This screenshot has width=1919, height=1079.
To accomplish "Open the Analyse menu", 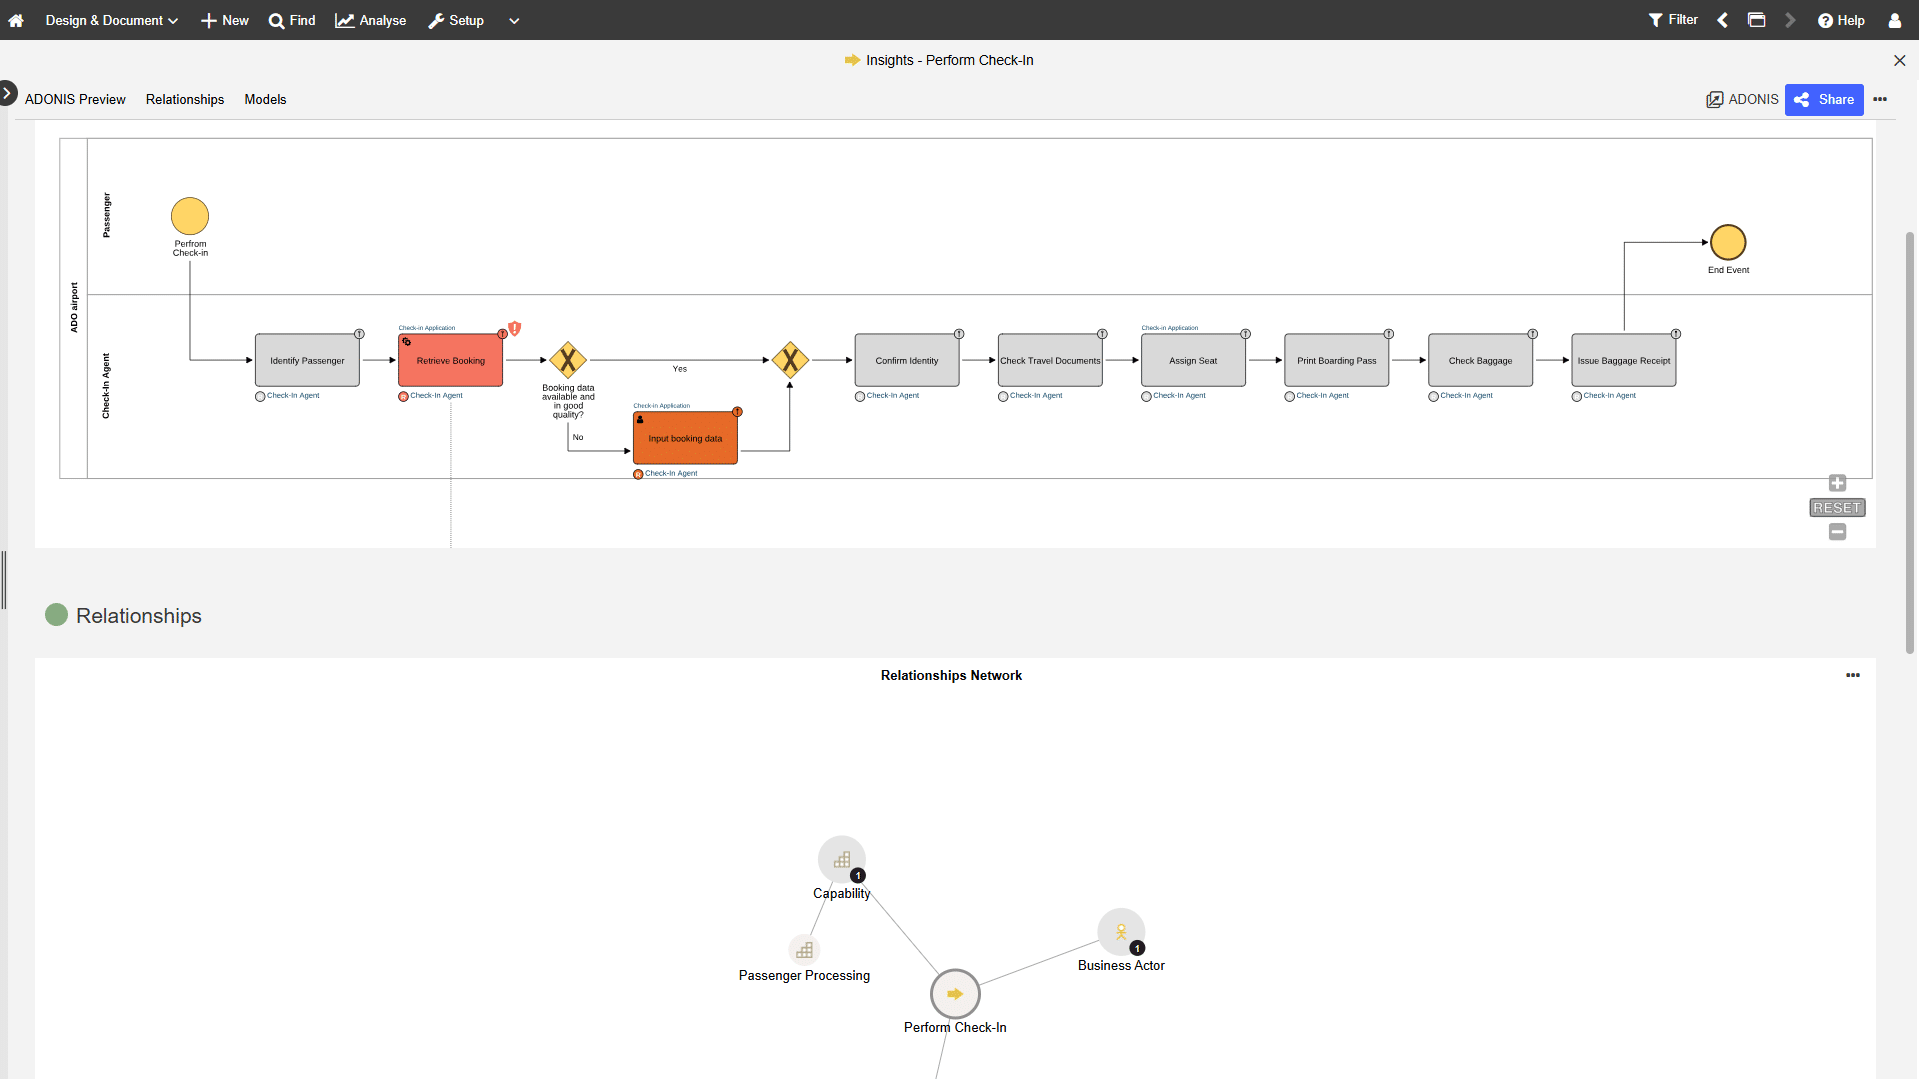I will pyautogui.click(x=371, y=20).
